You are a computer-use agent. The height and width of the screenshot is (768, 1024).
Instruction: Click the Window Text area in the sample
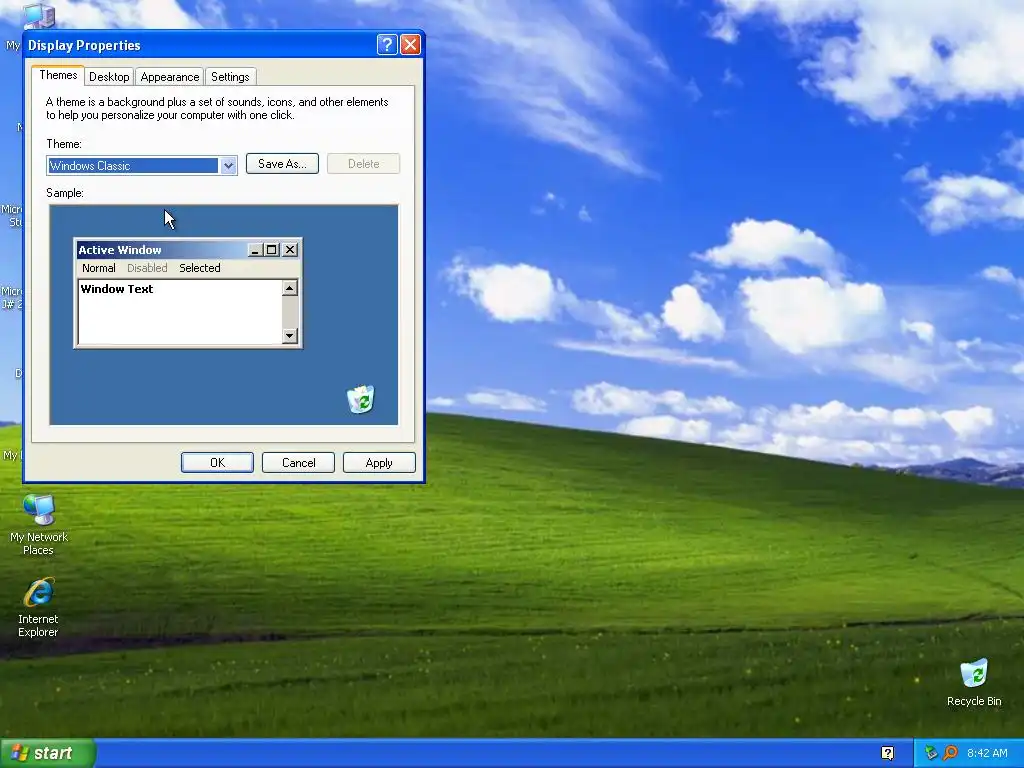[x=180, y=312]
